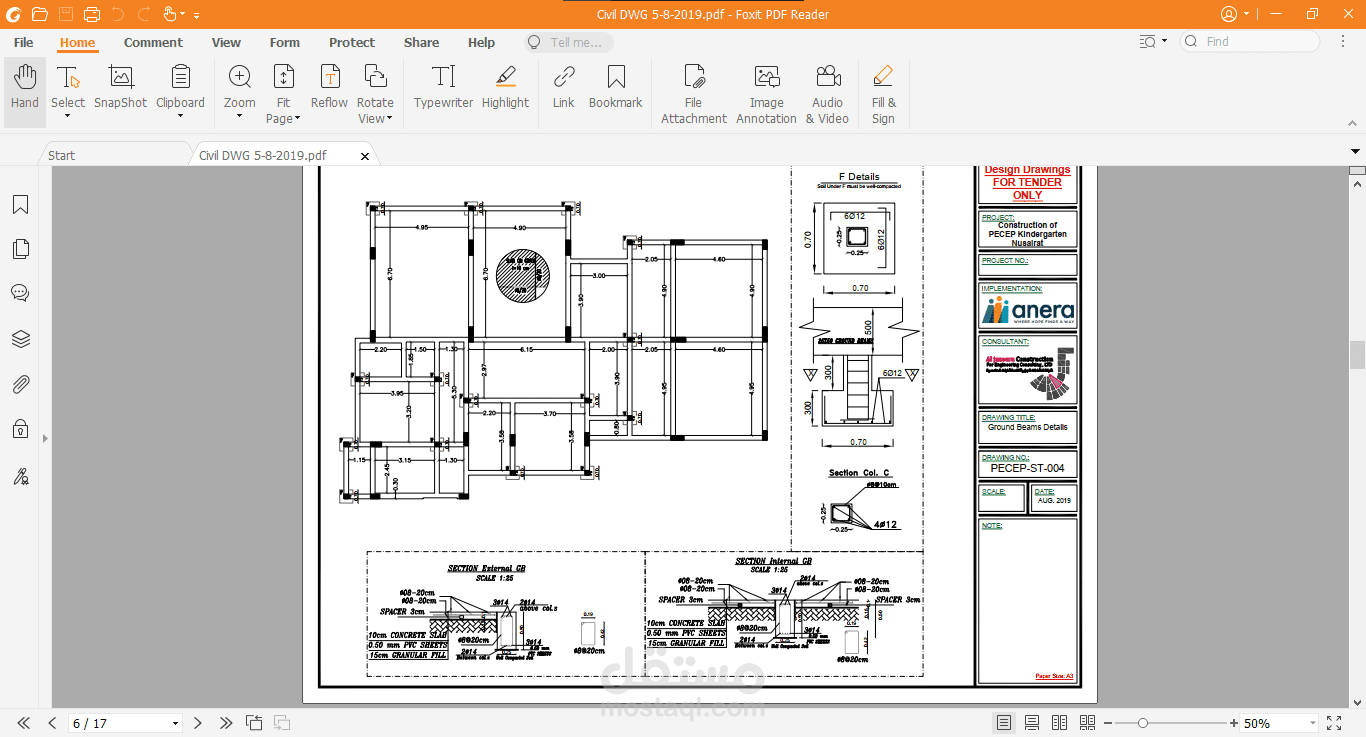The image size is (1366, 737).
Task: Expand the Zoom tool dropdown
Action: 239,118
